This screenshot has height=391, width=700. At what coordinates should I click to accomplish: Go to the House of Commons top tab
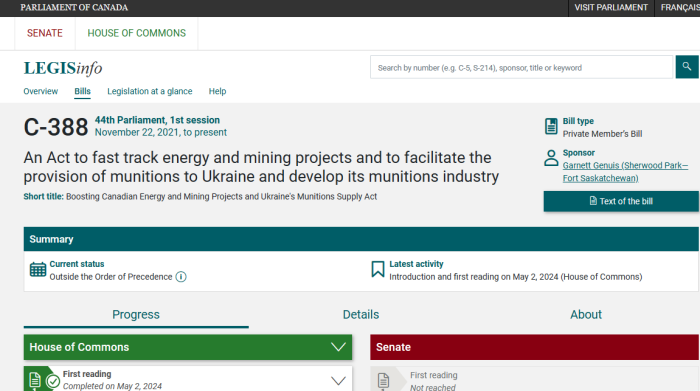pos(137,33)
